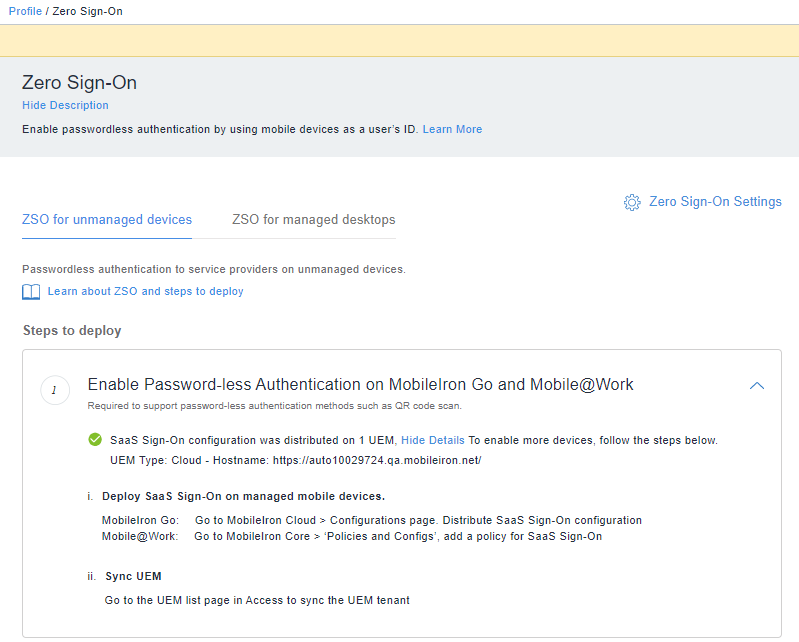
Task: Click the green checkmark status icon
Action: [x=95, y=440]
